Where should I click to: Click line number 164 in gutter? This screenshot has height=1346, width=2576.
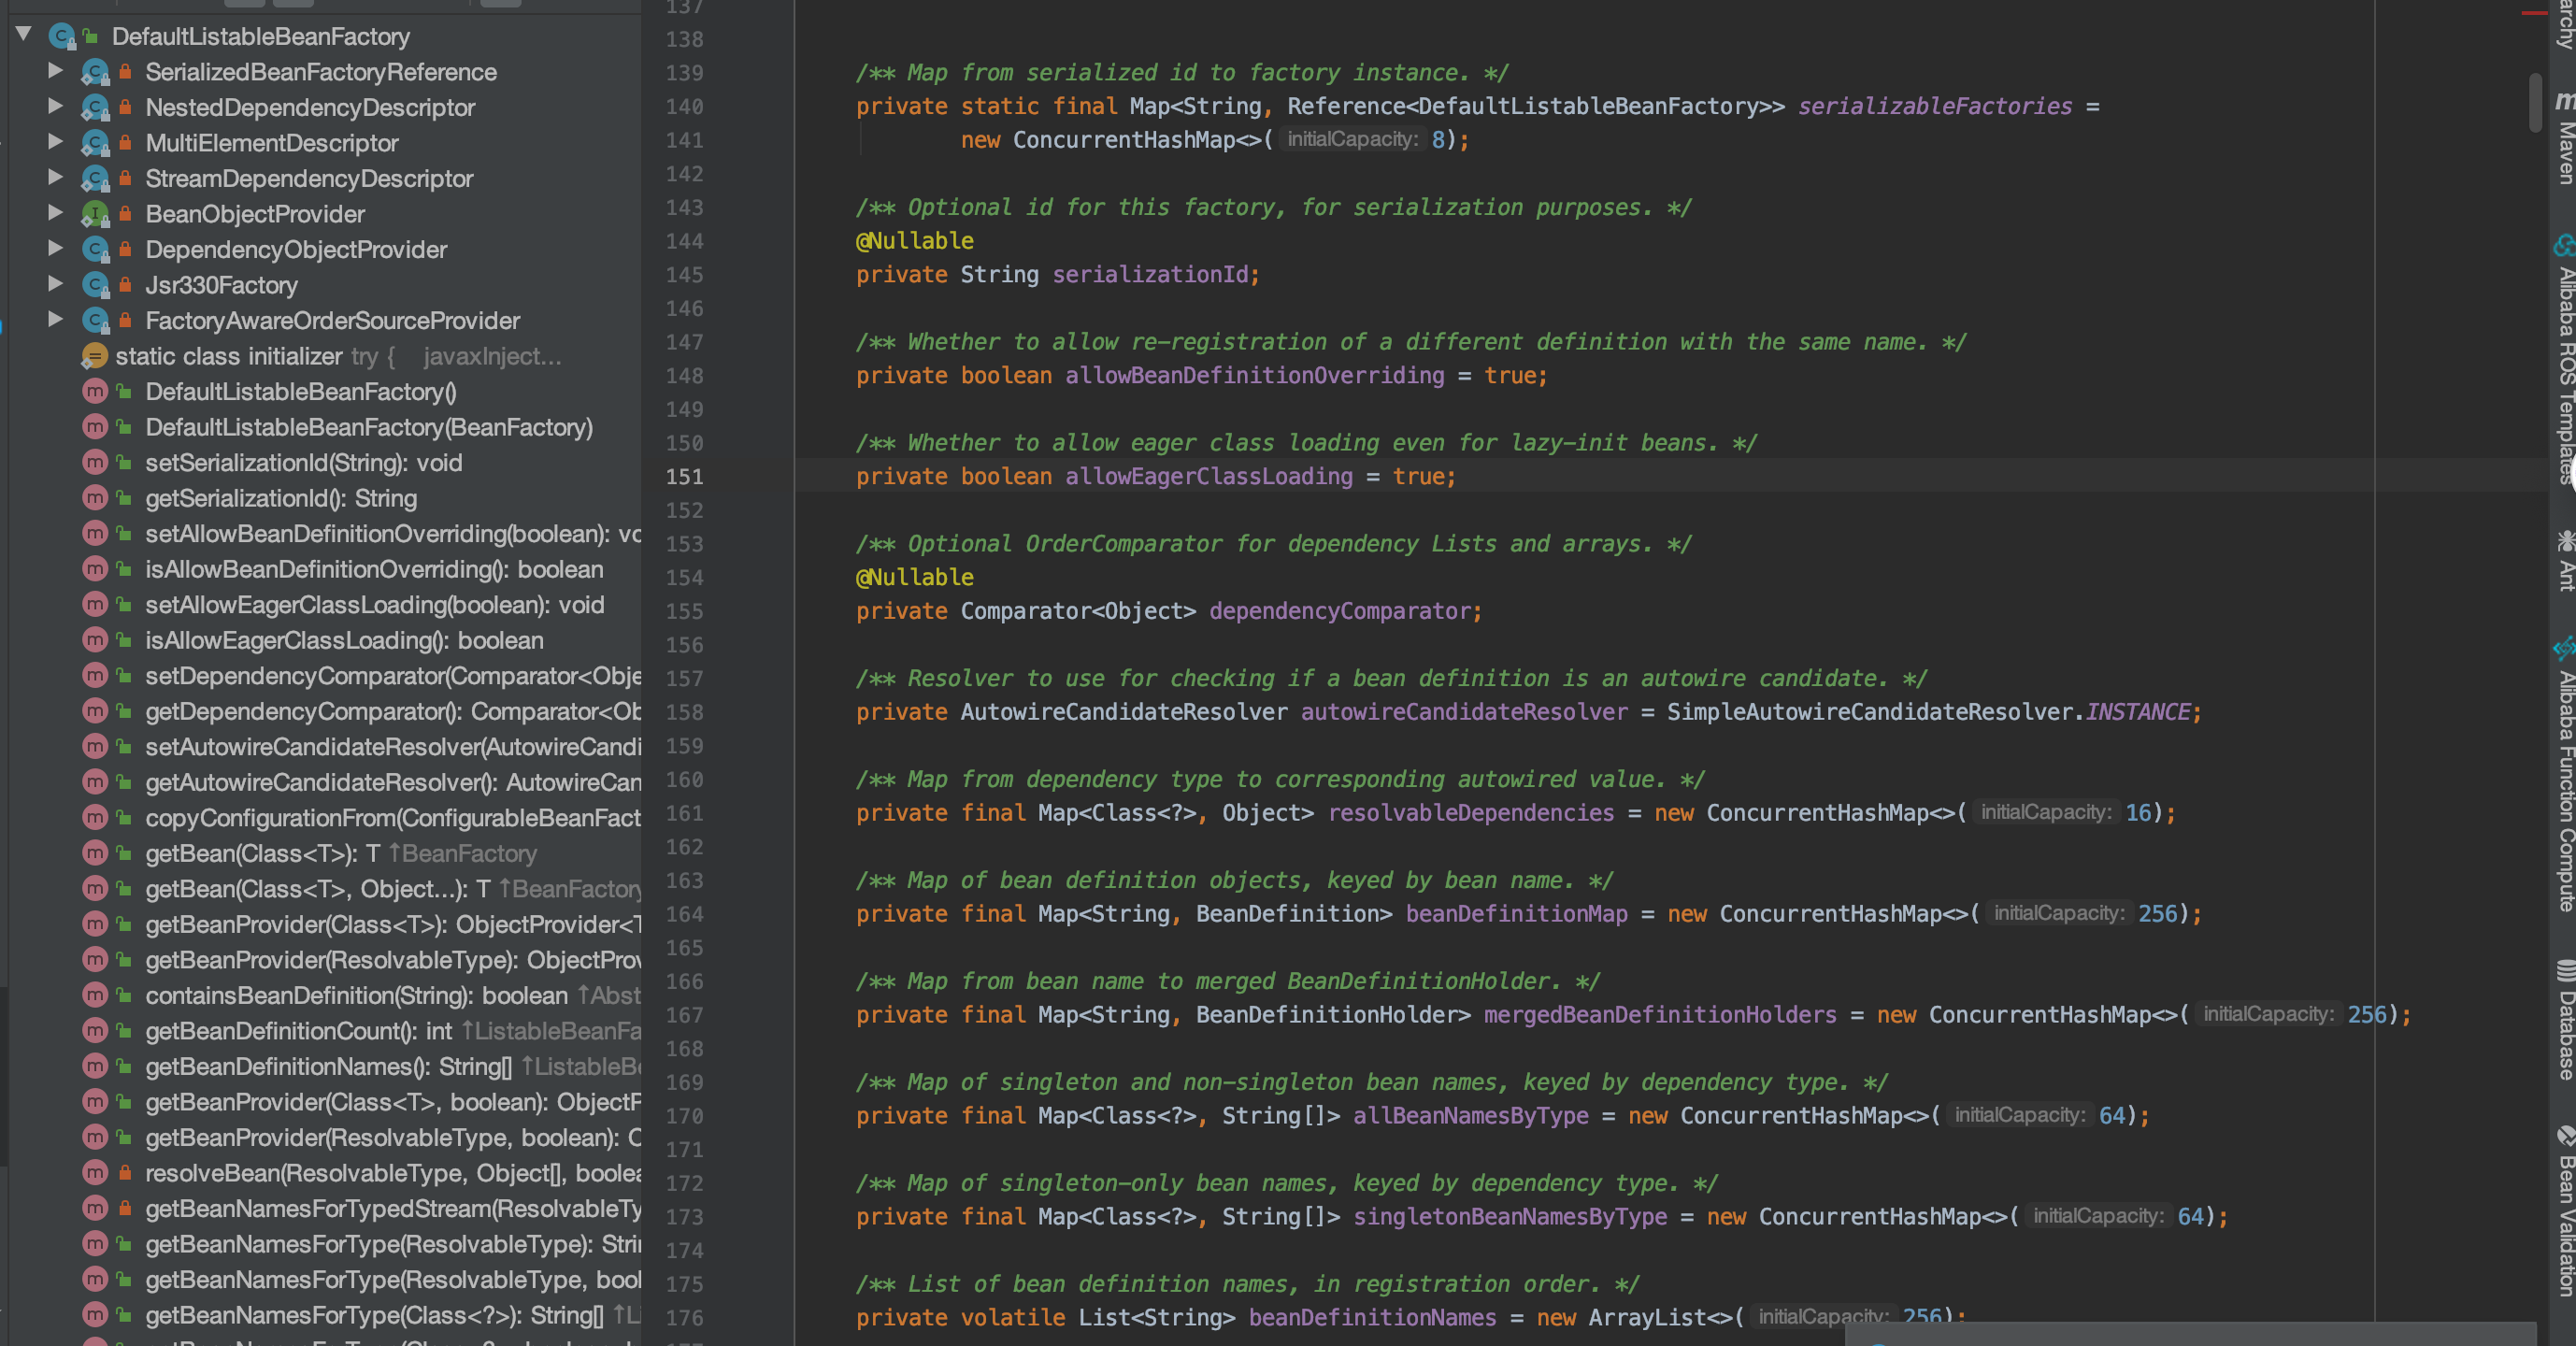tap(684, 914)
